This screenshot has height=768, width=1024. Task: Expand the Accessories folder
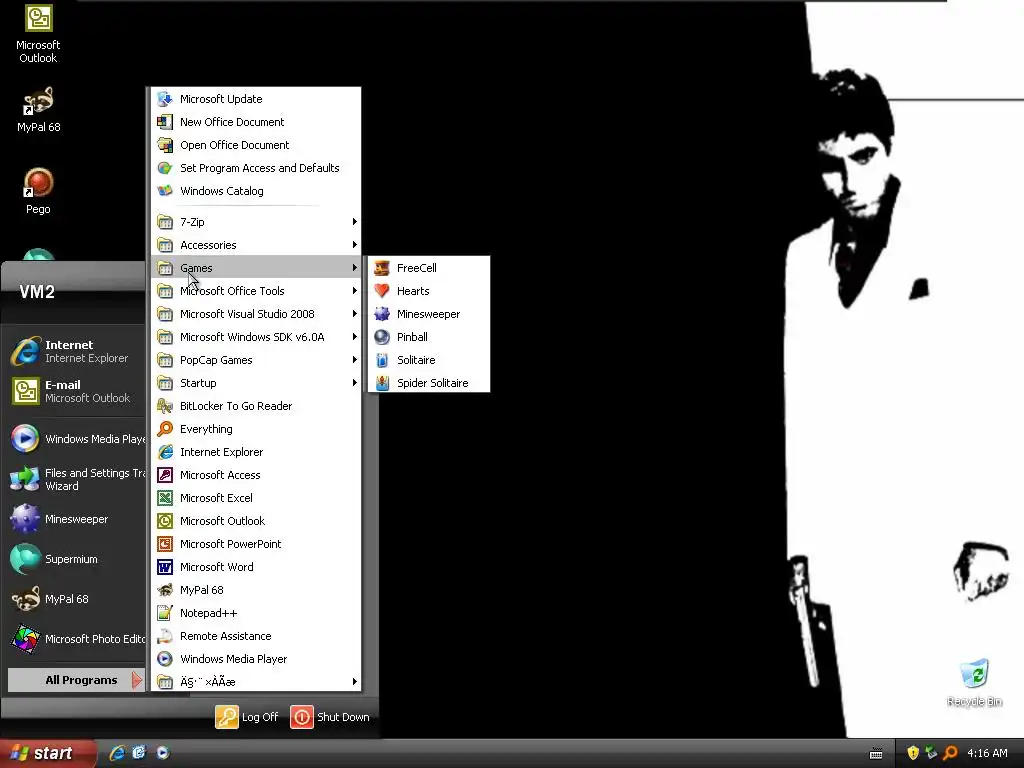click(256, 245)
